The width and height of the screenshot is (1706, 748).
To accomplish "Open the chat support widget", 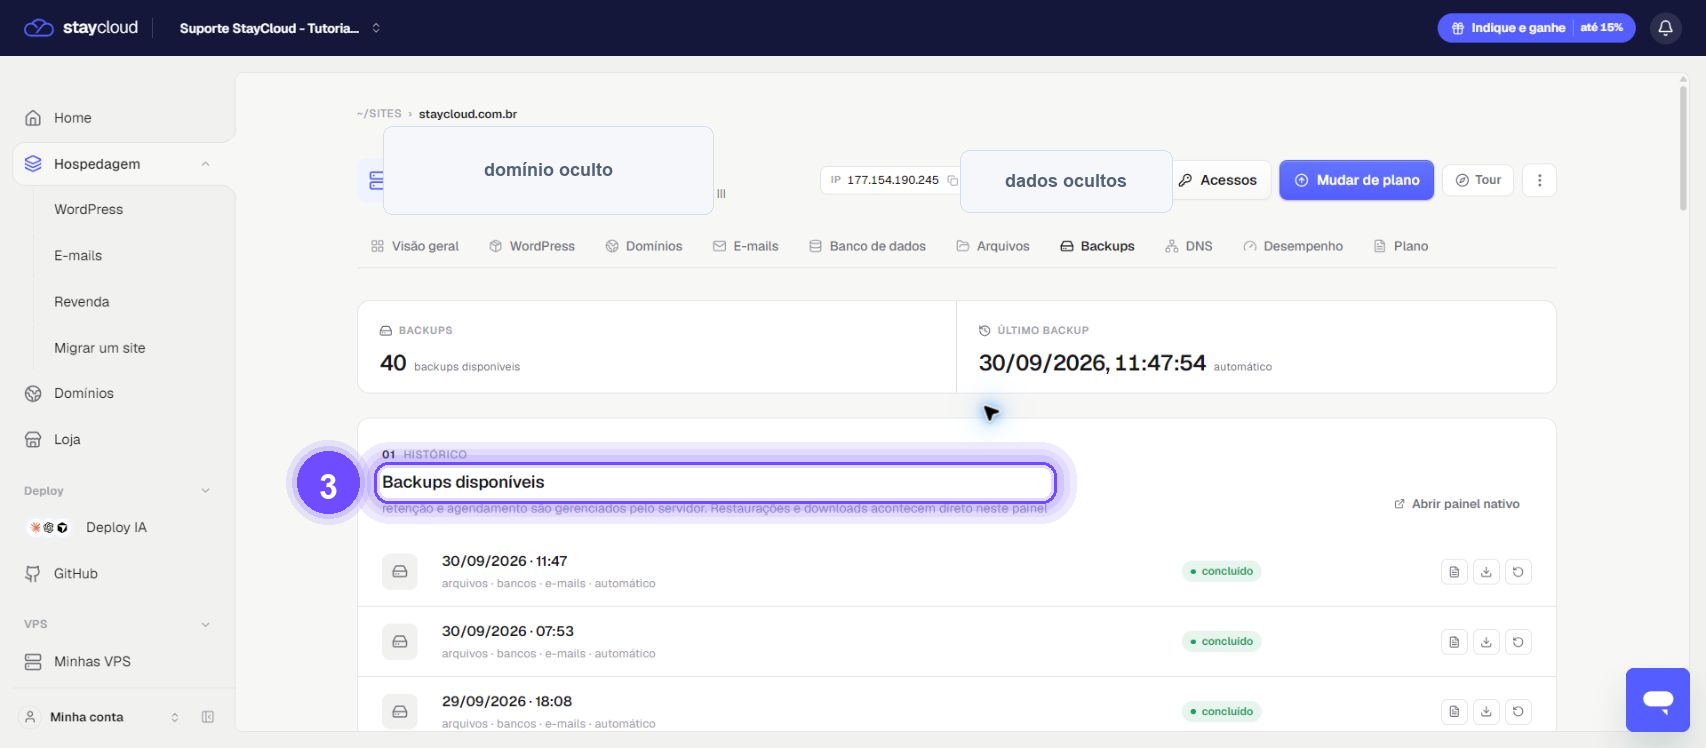I will click(1657, 700).
